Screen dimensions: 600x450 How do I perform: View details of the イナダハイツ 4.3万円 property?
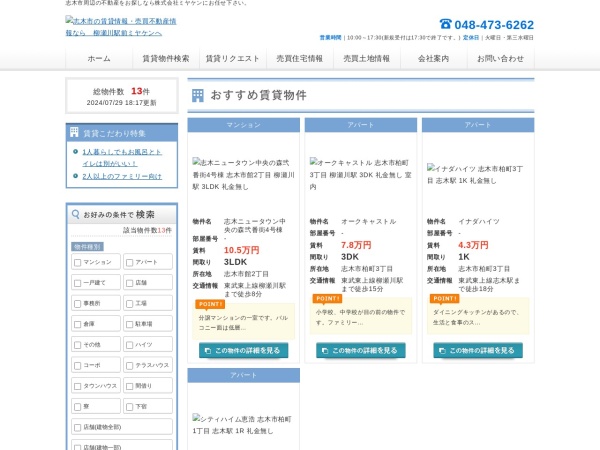[x=478, y=351]
